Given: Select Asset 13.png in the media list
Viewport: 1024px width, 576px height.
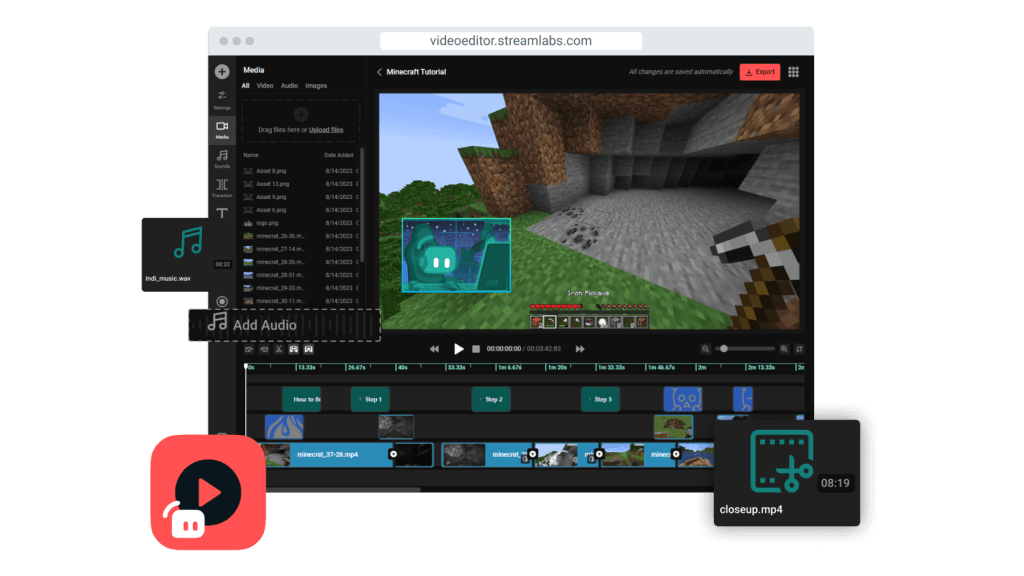Looking at the screenshot, I should pyautogui.click(x=300, y=184).
